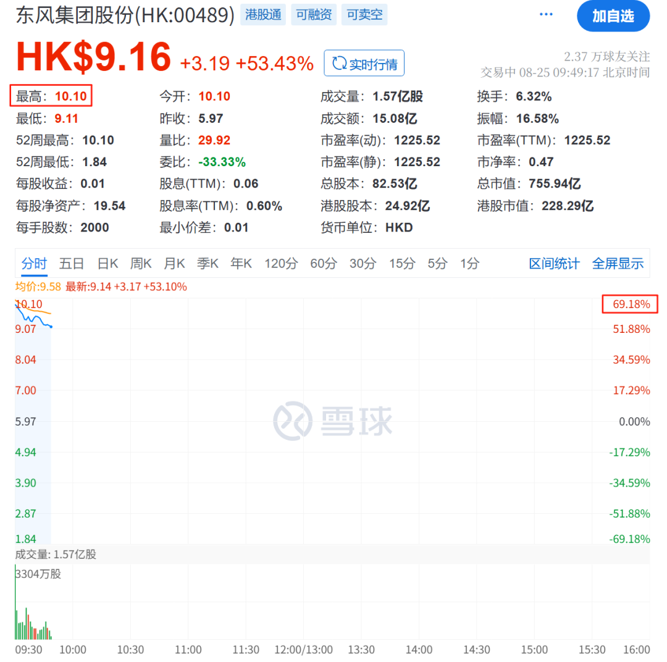Switch to the 日K chart tab
The height and width of the screenshot is (662, 667).
[108, 264]
